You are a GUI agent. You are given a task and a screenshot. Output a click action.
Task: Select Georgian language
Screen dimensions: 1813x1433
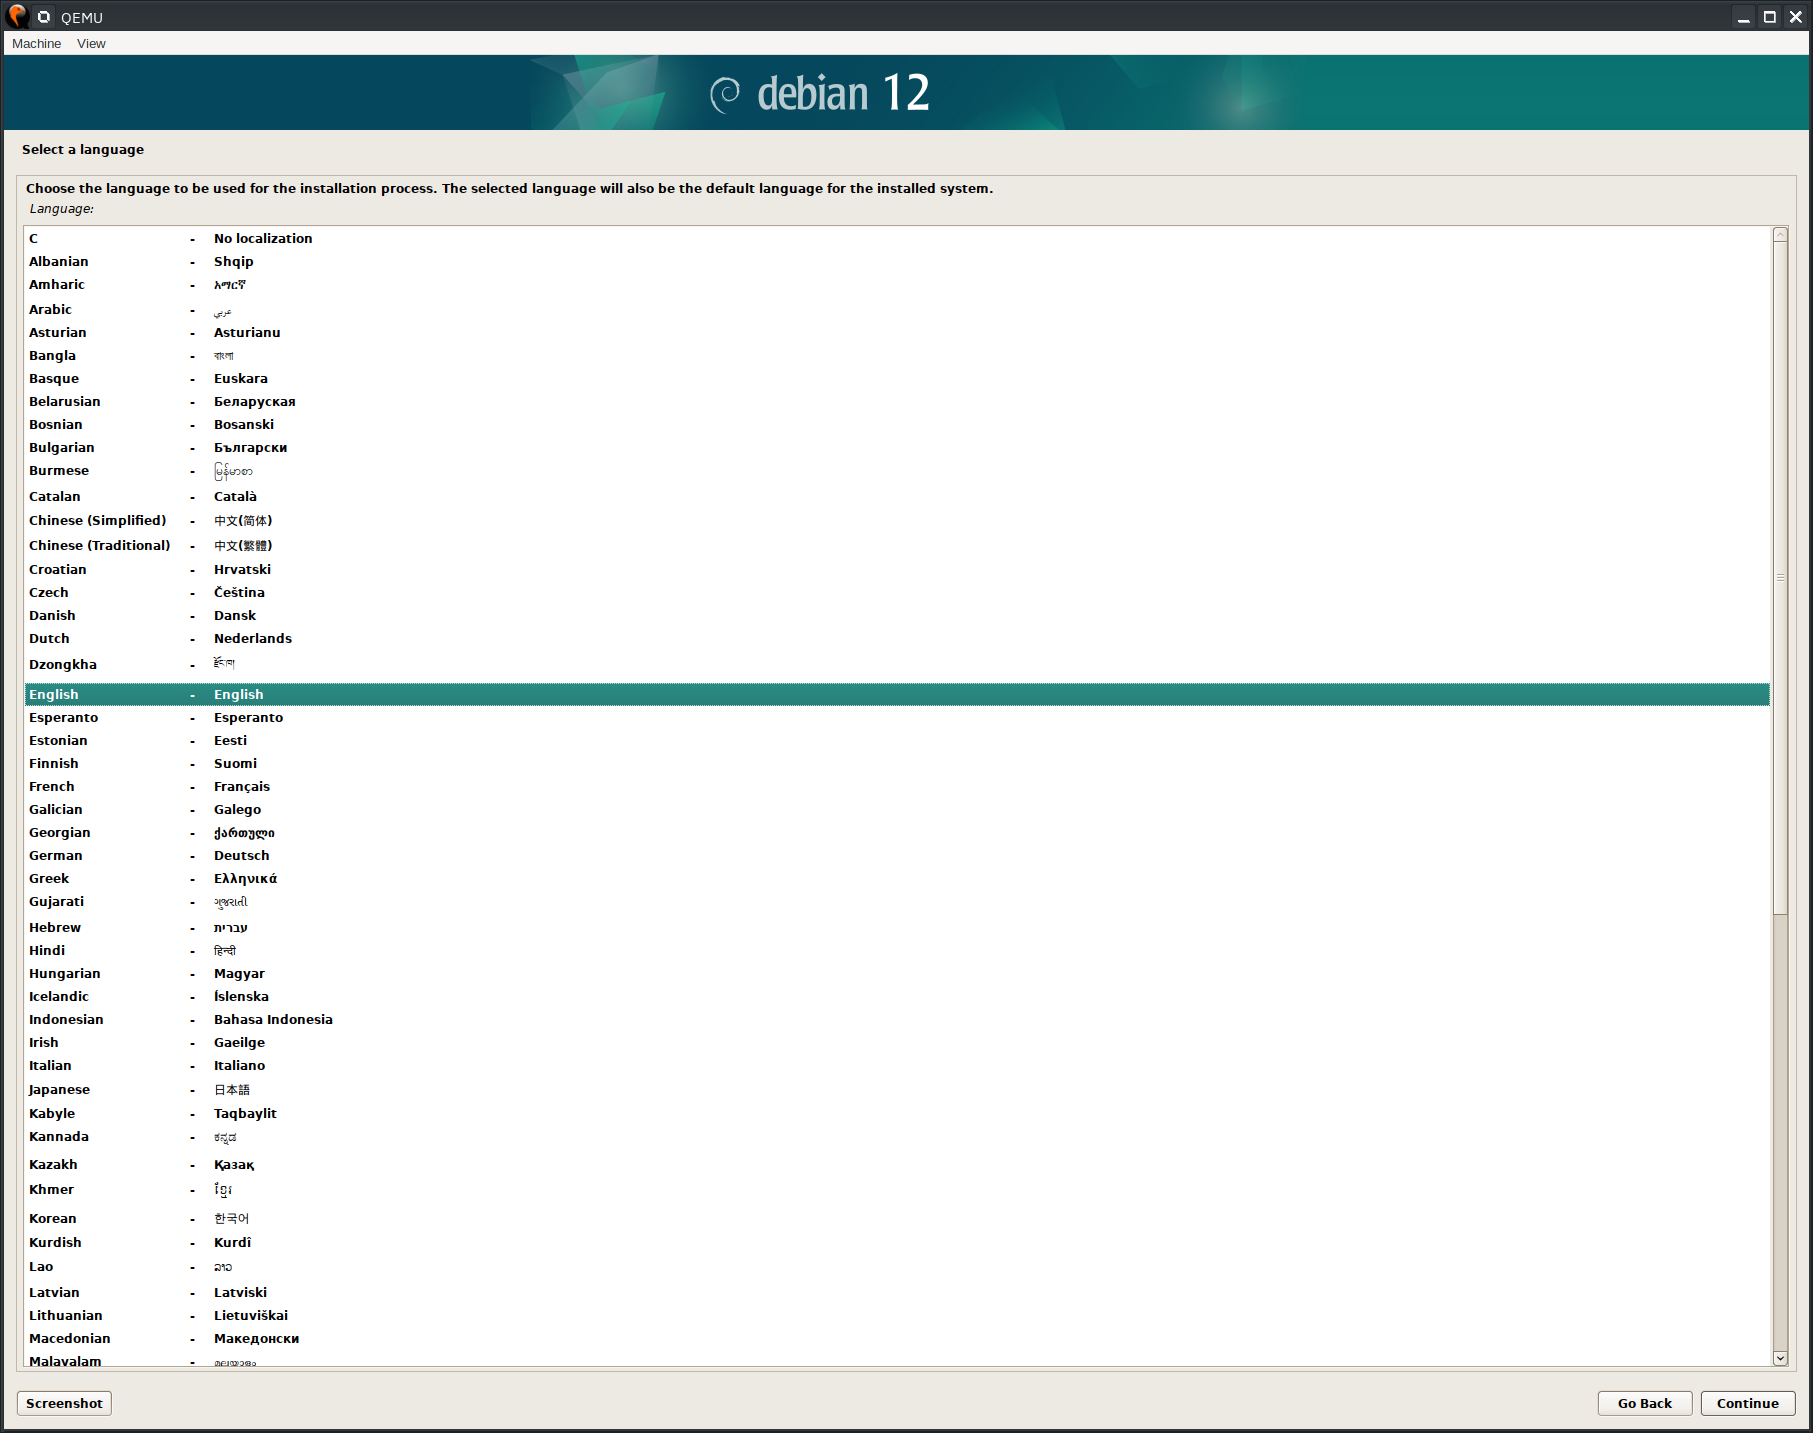pyautogui.click(x=897, y=832)
